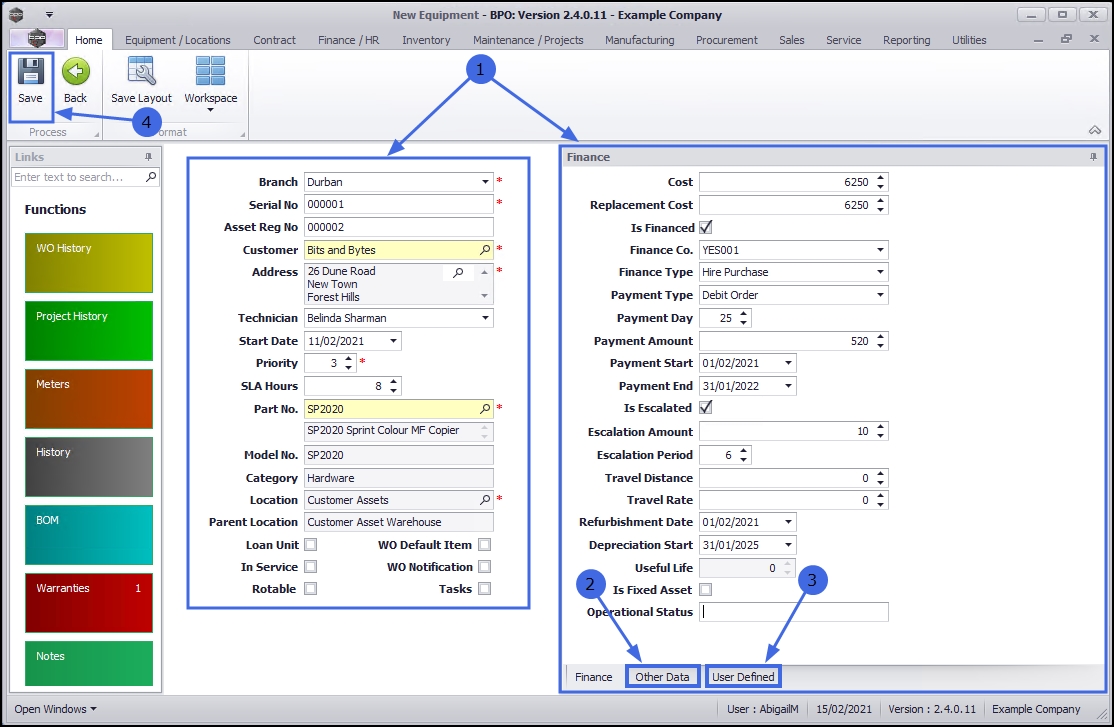Open the Meters tile

[89, 399]
